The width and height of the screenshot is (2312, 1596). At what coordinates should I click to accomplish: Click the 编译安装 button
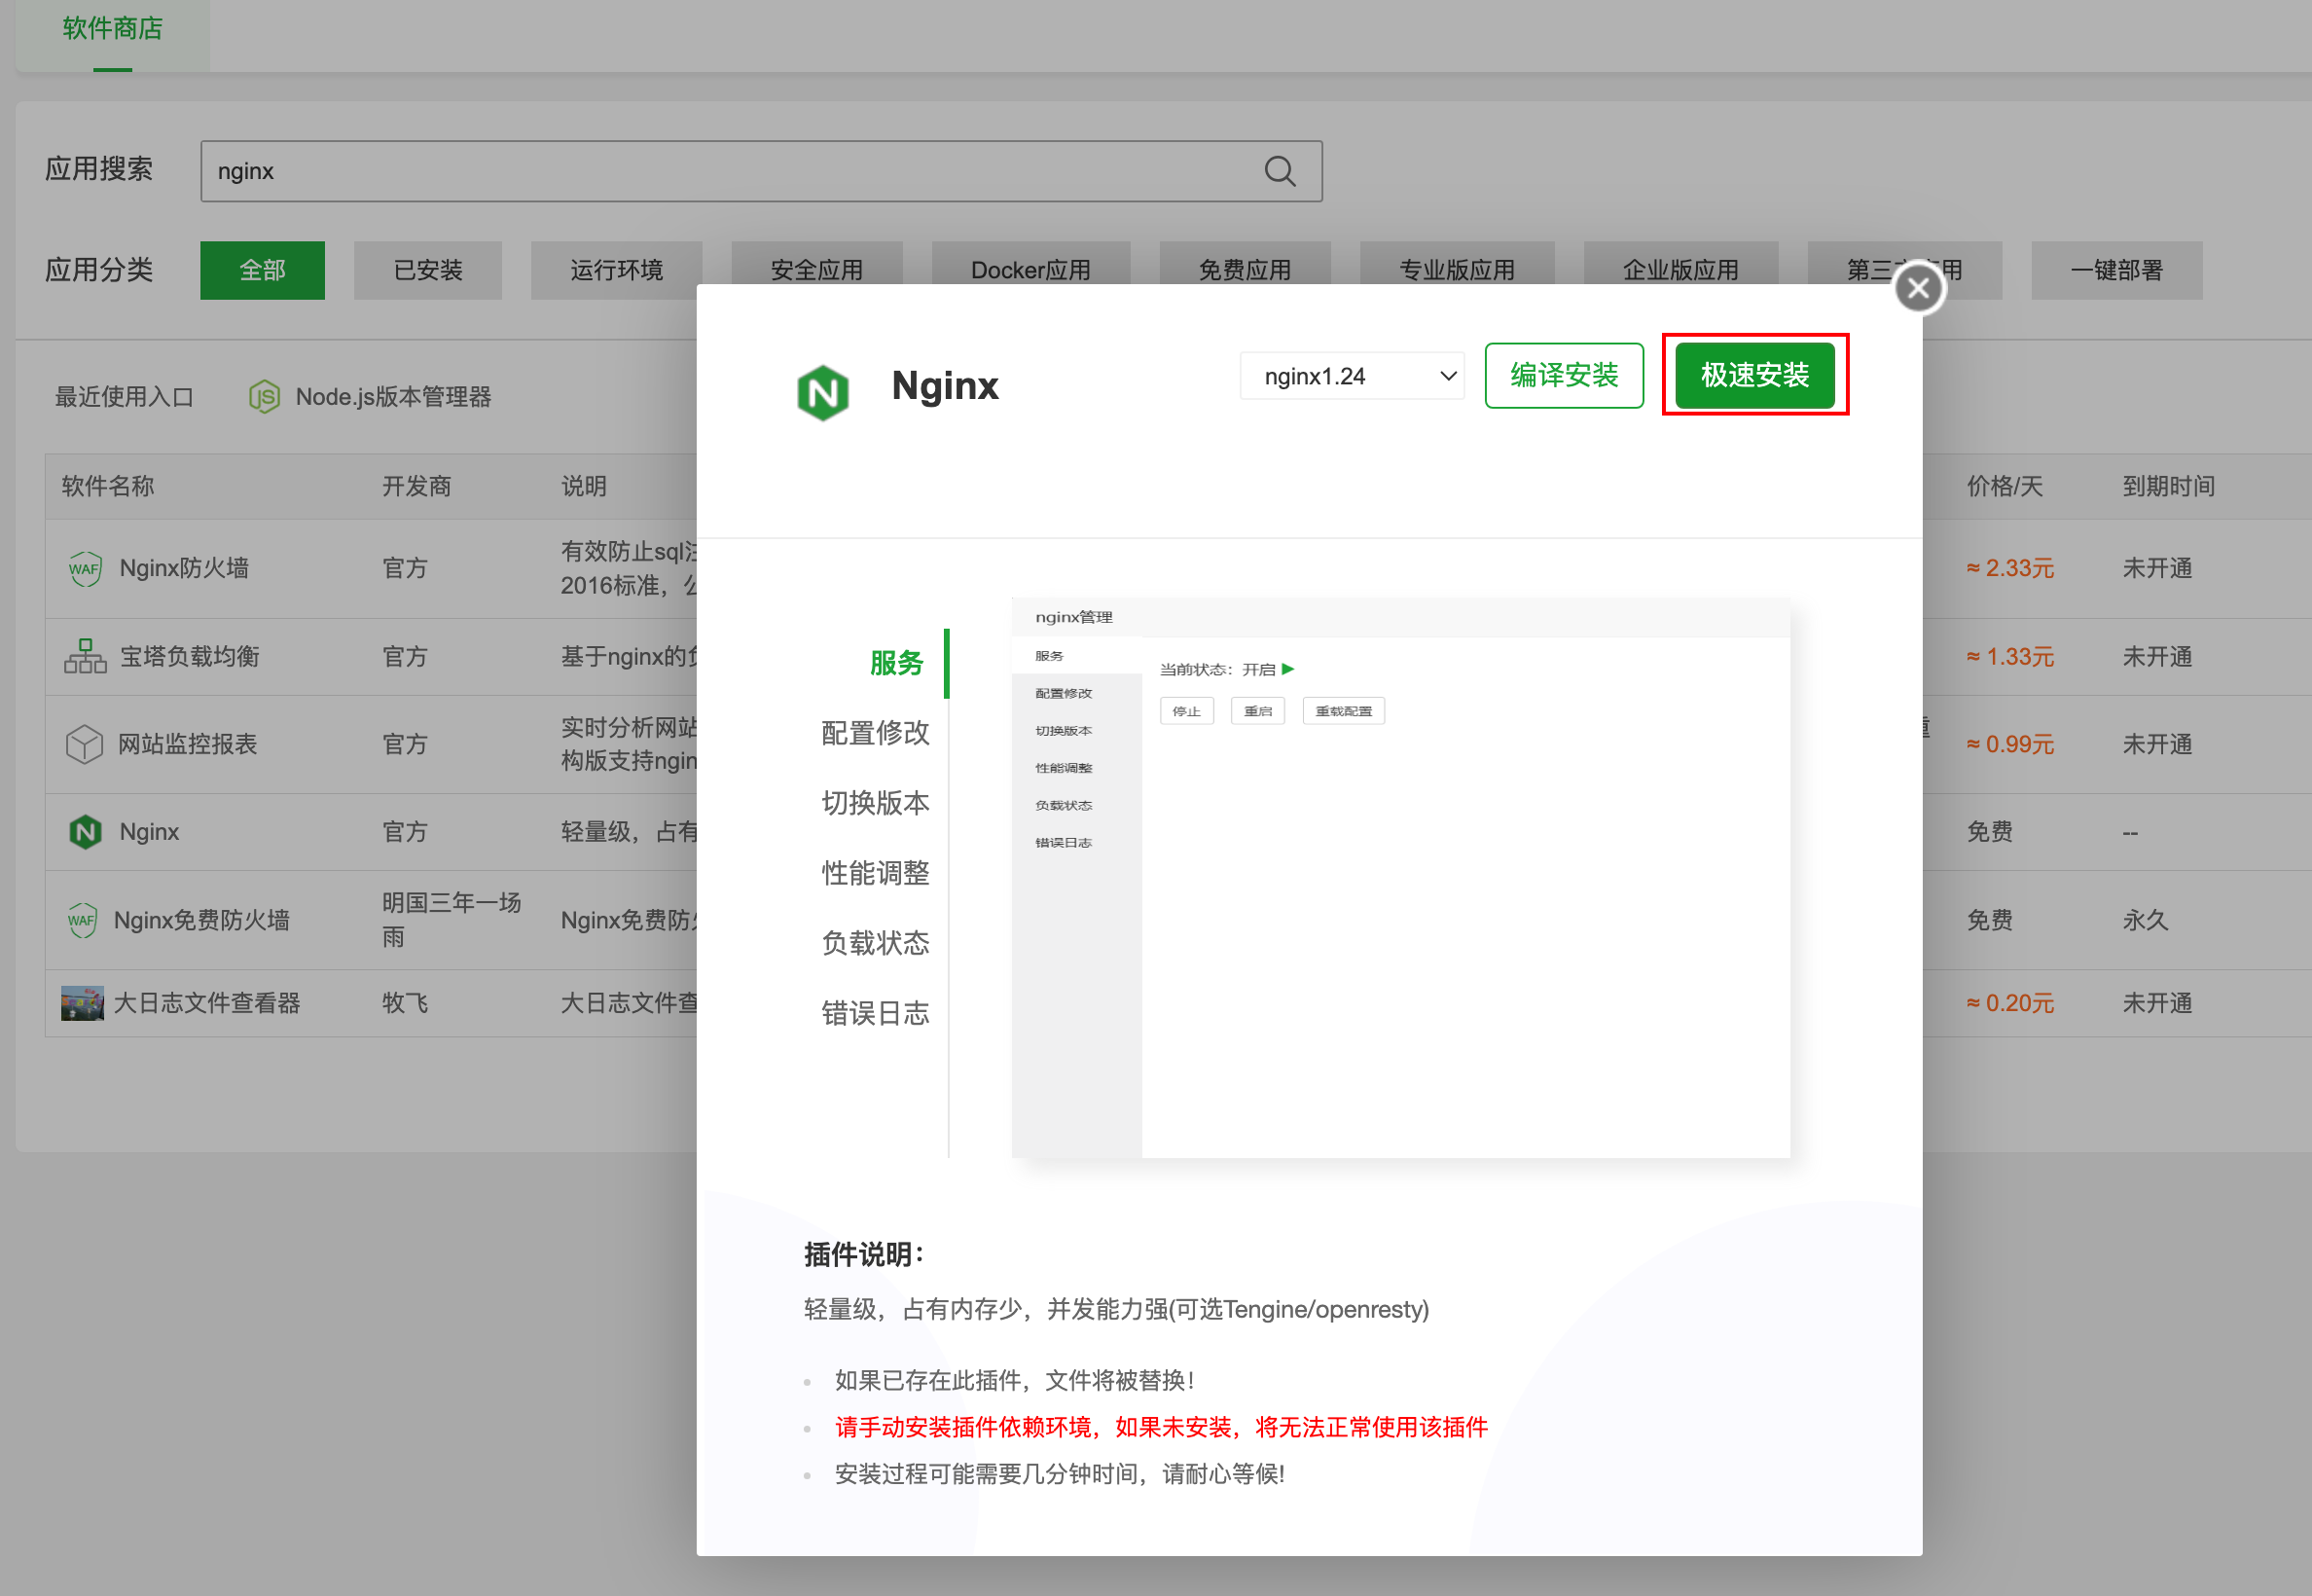[1563, 376]
